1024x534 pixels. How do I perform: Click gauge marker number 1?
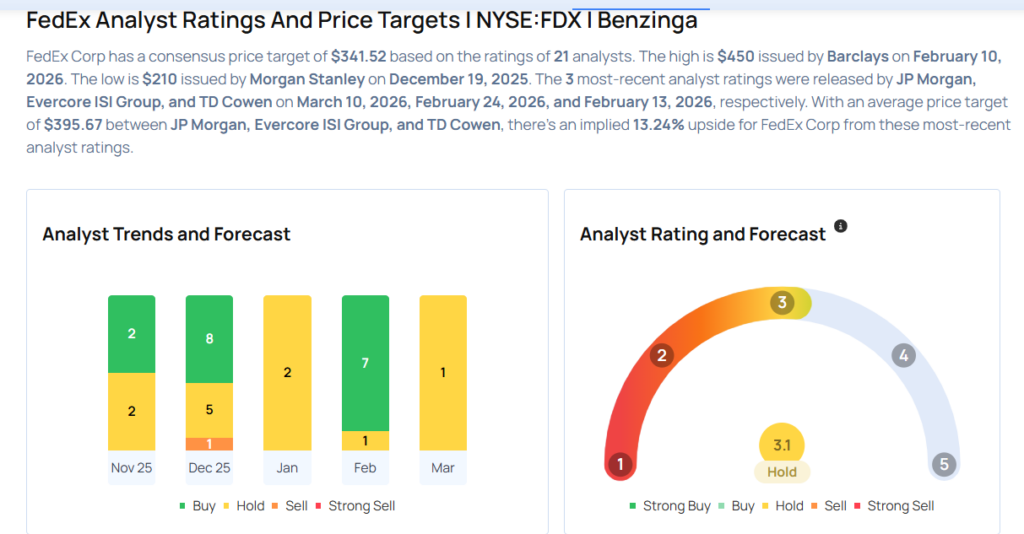tap(621, 464)
